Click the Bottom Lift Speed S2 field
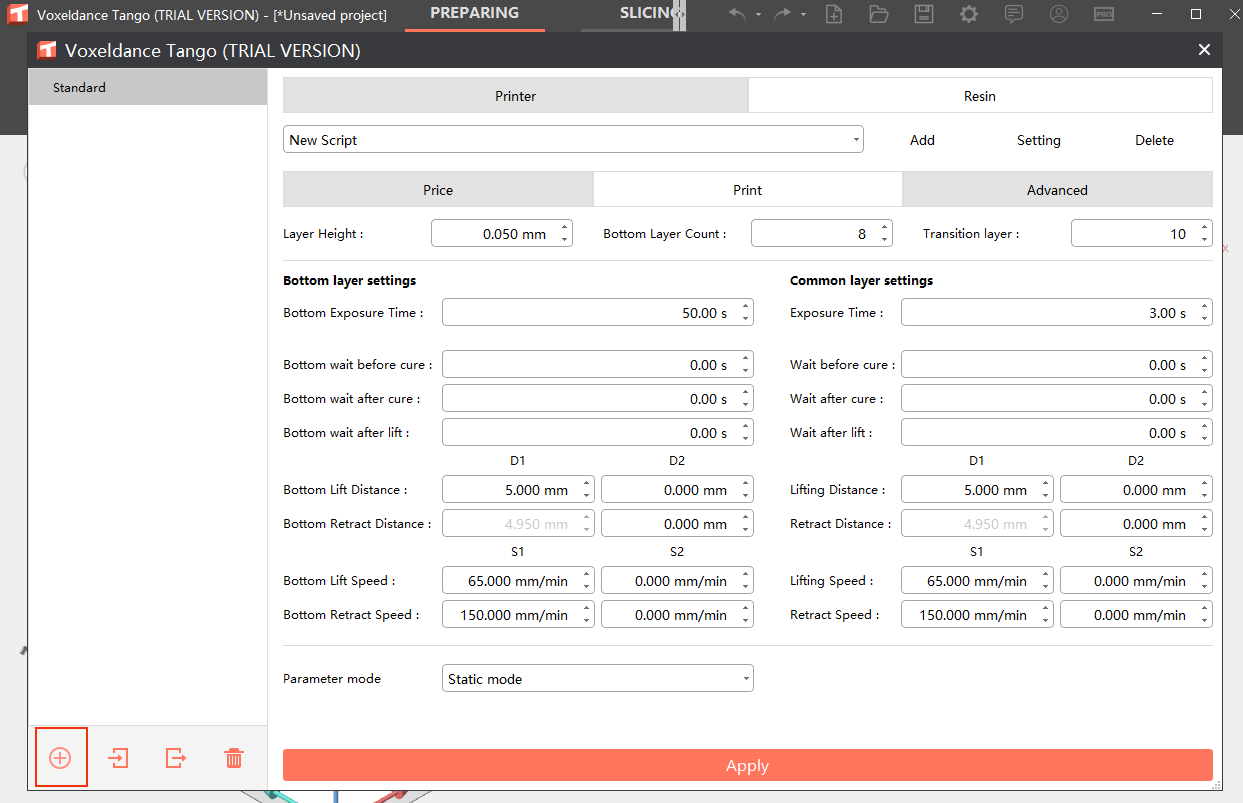This screenshot has height=803, width=1243. pyautogui.click(x=677, y=581)
